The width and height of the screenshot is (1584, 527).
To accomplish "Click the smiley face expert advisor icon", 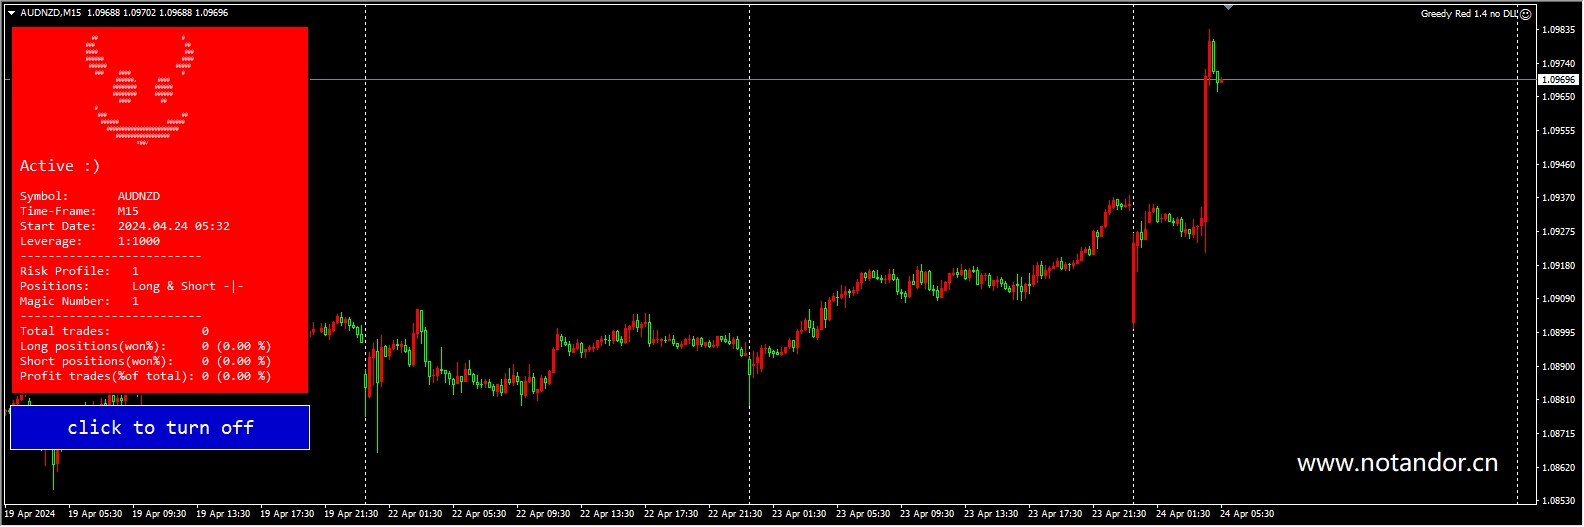I will click(x=1526, y=14).
